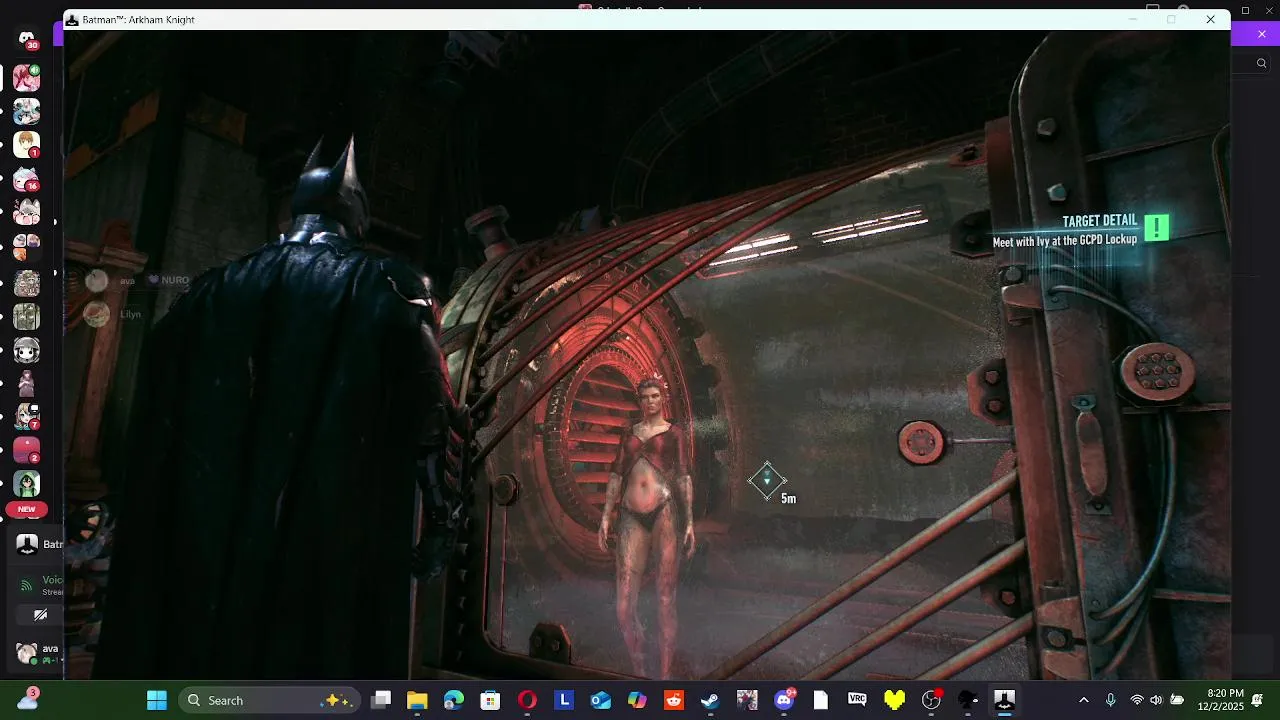Image resolution: width=1280 pixels, height=720 pixels.
Task: Expand the hidden system tray icons chevron
Action: 1083,700
